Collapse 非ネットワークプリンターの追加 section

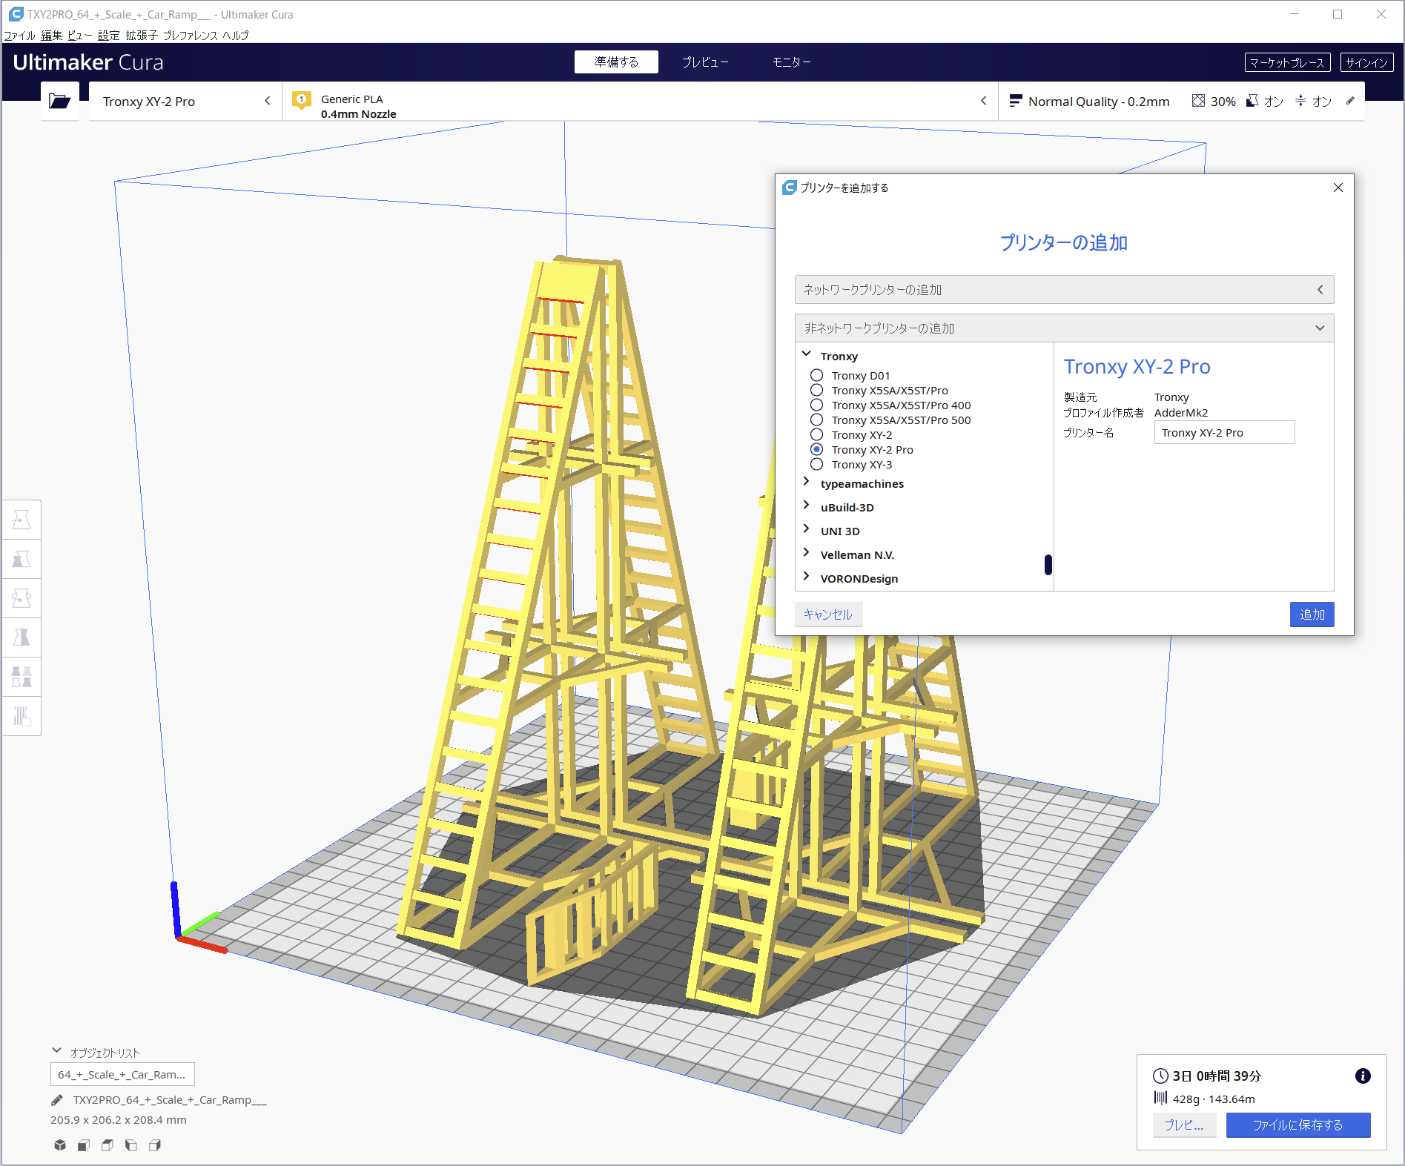coord(1064,328)
